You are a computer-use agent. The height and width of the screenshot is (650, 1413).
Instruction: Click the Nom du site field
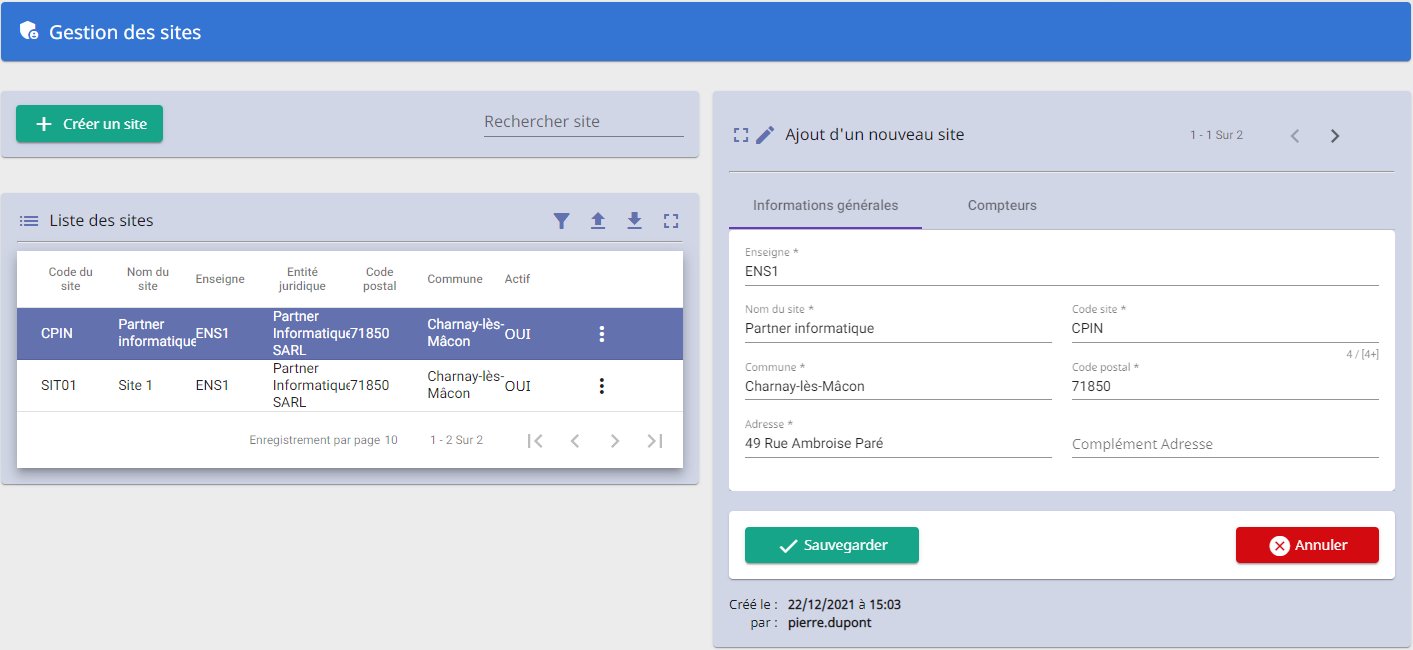pyautogui.click(x=898, y=324)
